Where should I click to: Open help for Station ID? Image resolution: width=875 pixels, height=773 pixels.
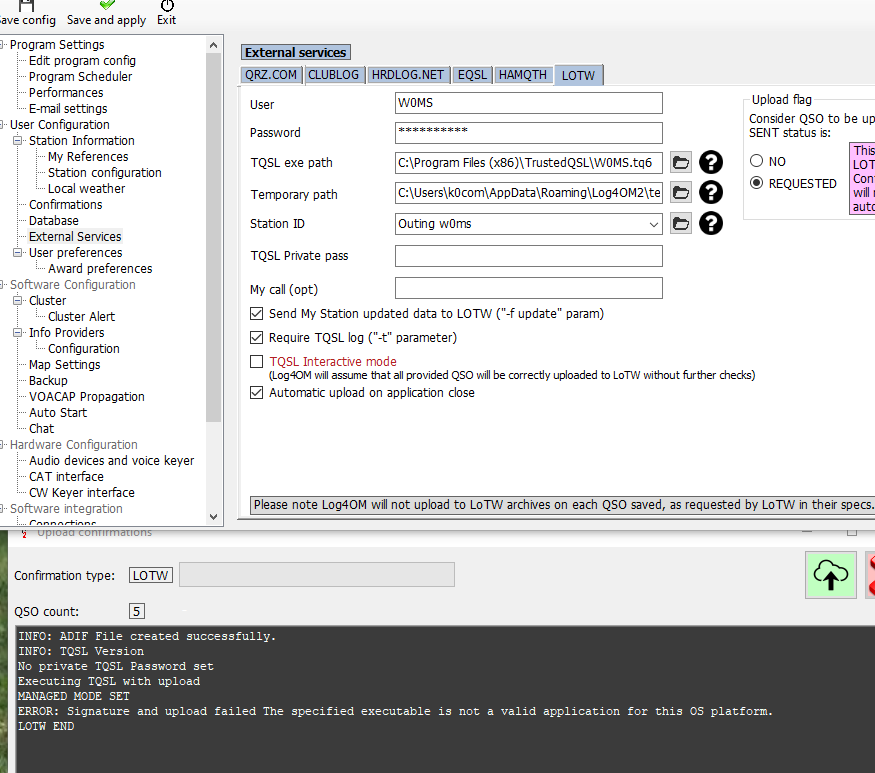[x=710, y=224]
